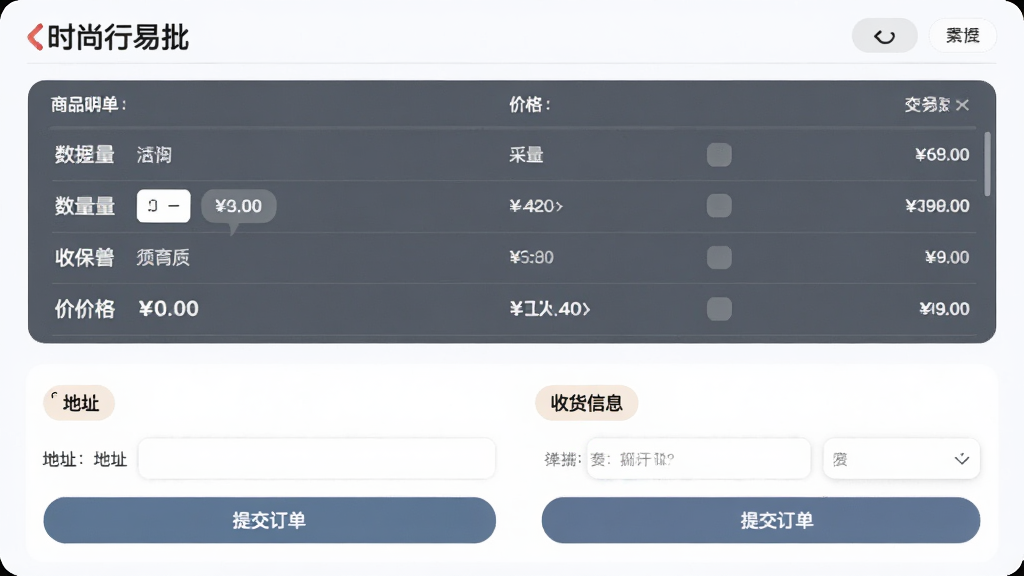Click the top-right white pill button
Viewport: 1024px width, 576px height.
pyautogui.click(x=963, y=35)
